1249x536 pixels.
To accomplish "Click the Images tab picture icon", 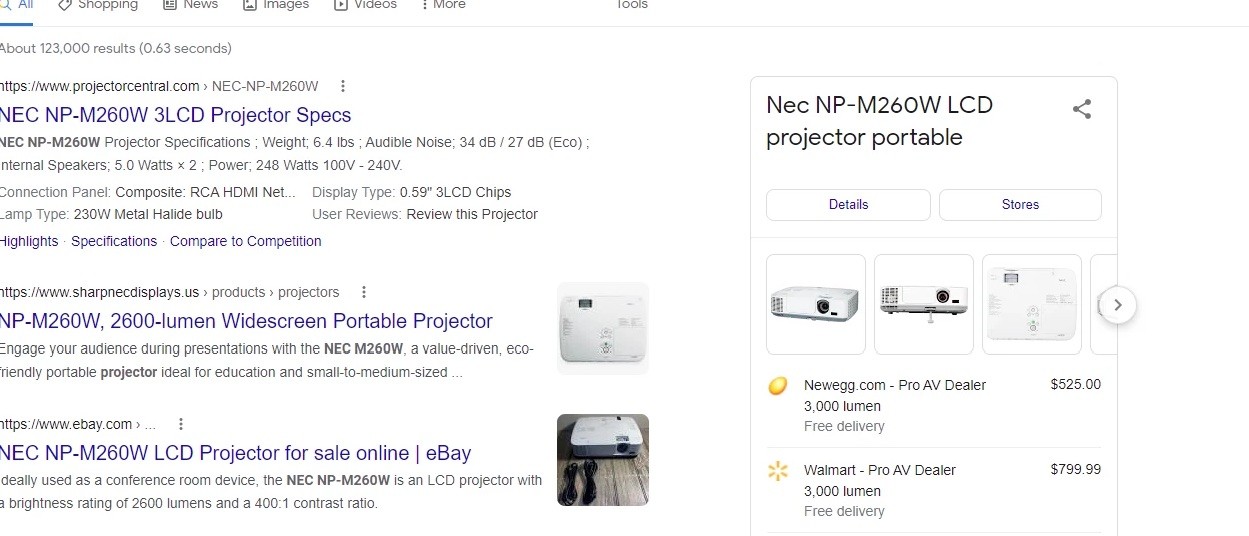I will [x=249, y=5].
